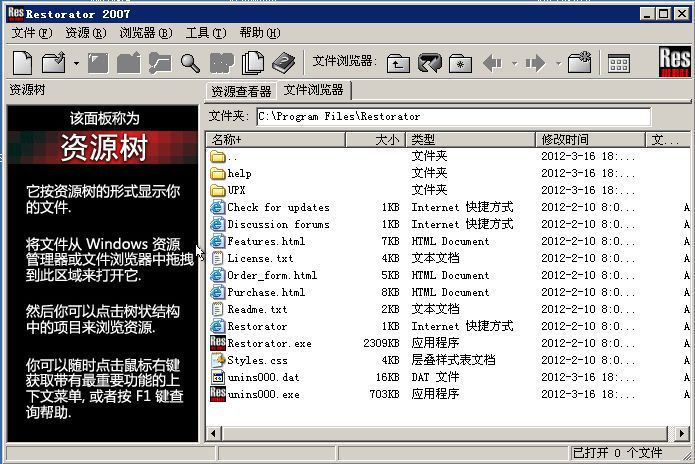This screenshot has width=695, height=464.
Task: Click the 已打开 0 个文件 status text
Action: tap(617, 453)
